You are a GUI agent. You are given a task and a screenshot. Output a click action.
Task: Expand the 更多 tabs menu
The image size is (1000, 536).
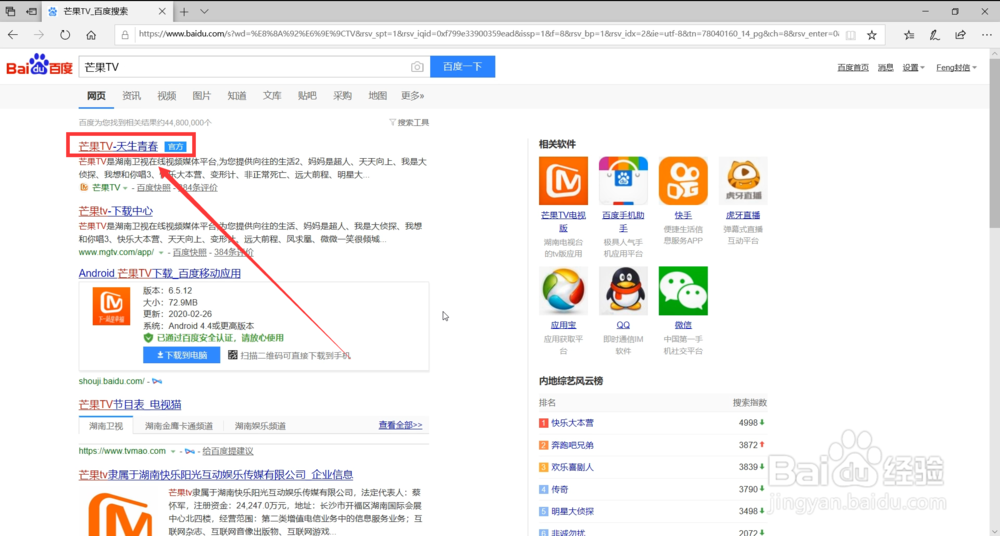(413, 96)
